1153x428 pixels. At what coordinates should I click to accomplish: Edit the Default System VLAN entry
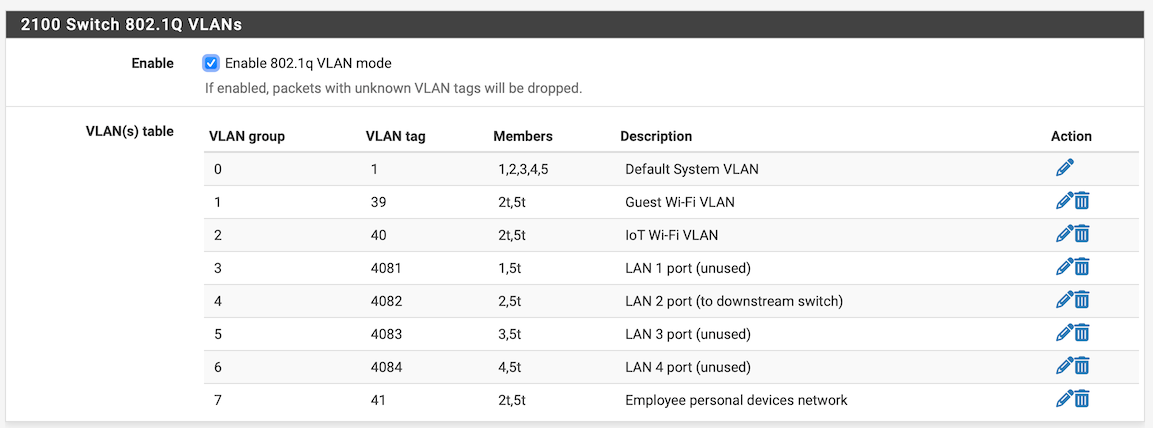(1064, 168)
